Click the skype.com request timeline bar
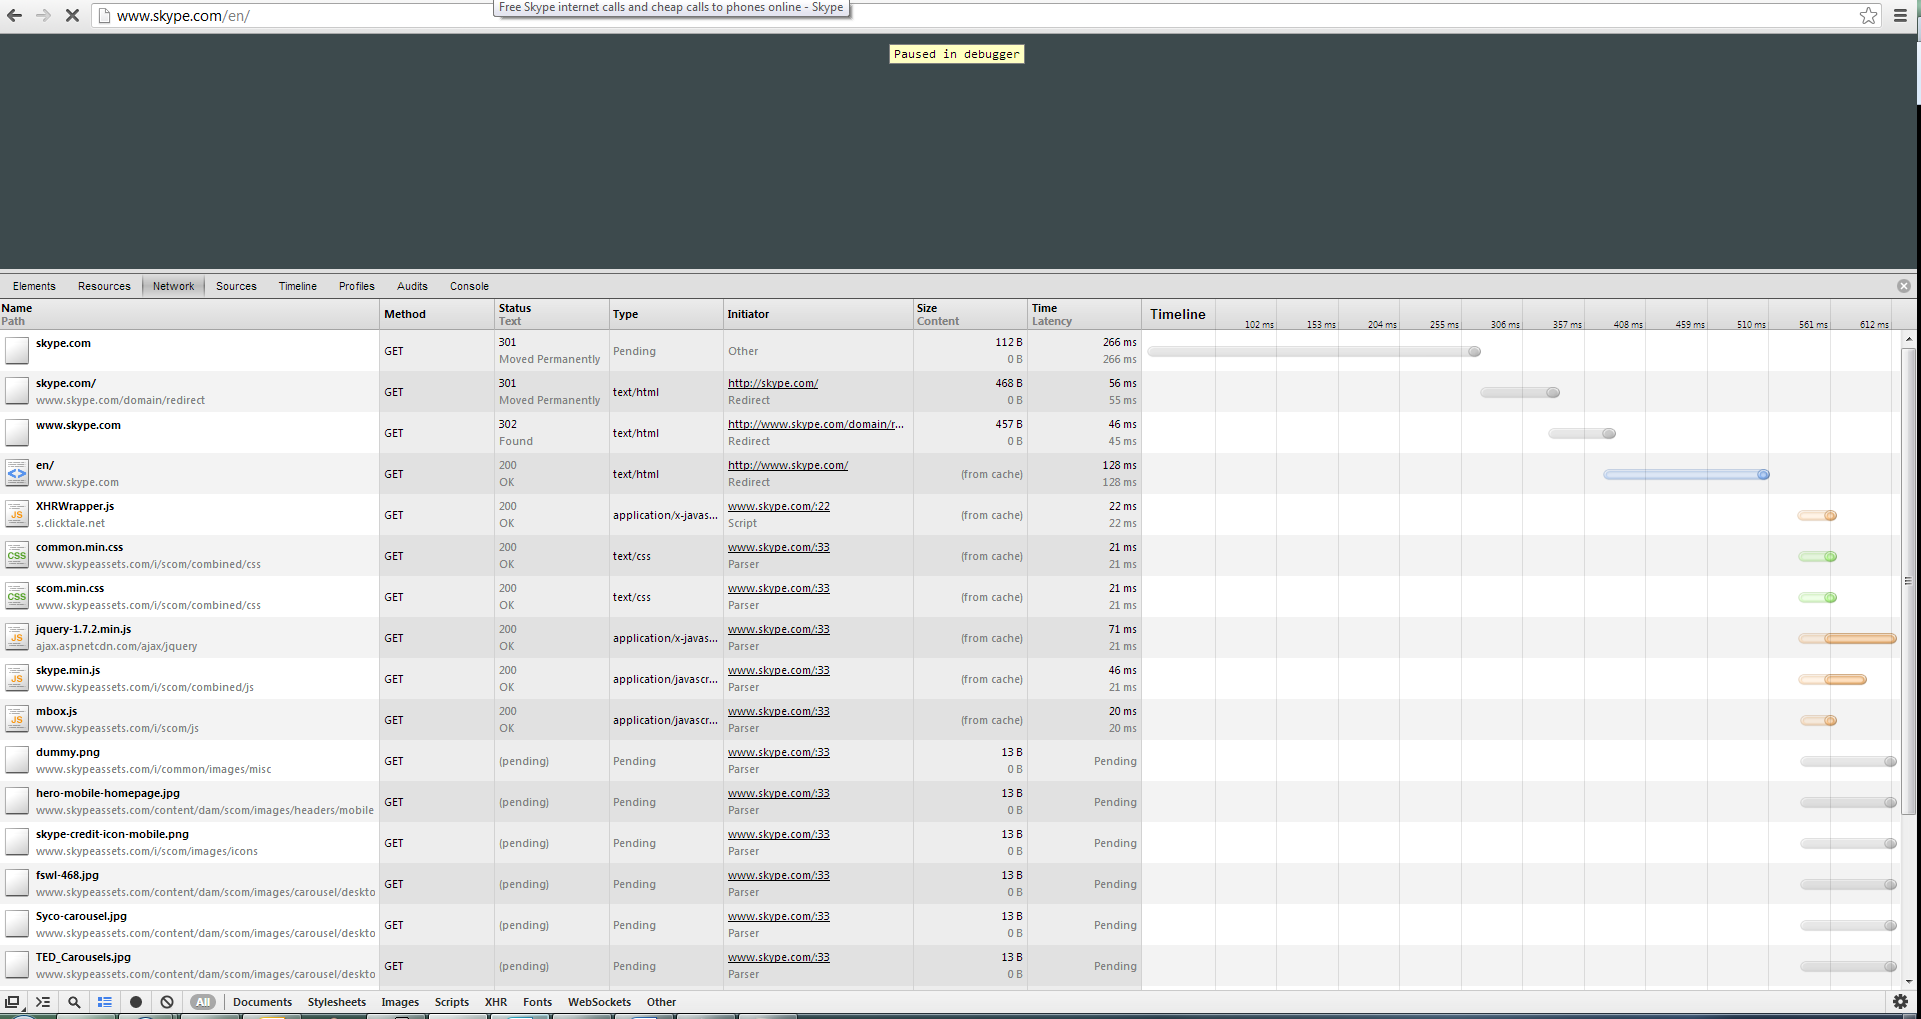Viewport: 1921px width, 1019px height. click(1314, 352)
